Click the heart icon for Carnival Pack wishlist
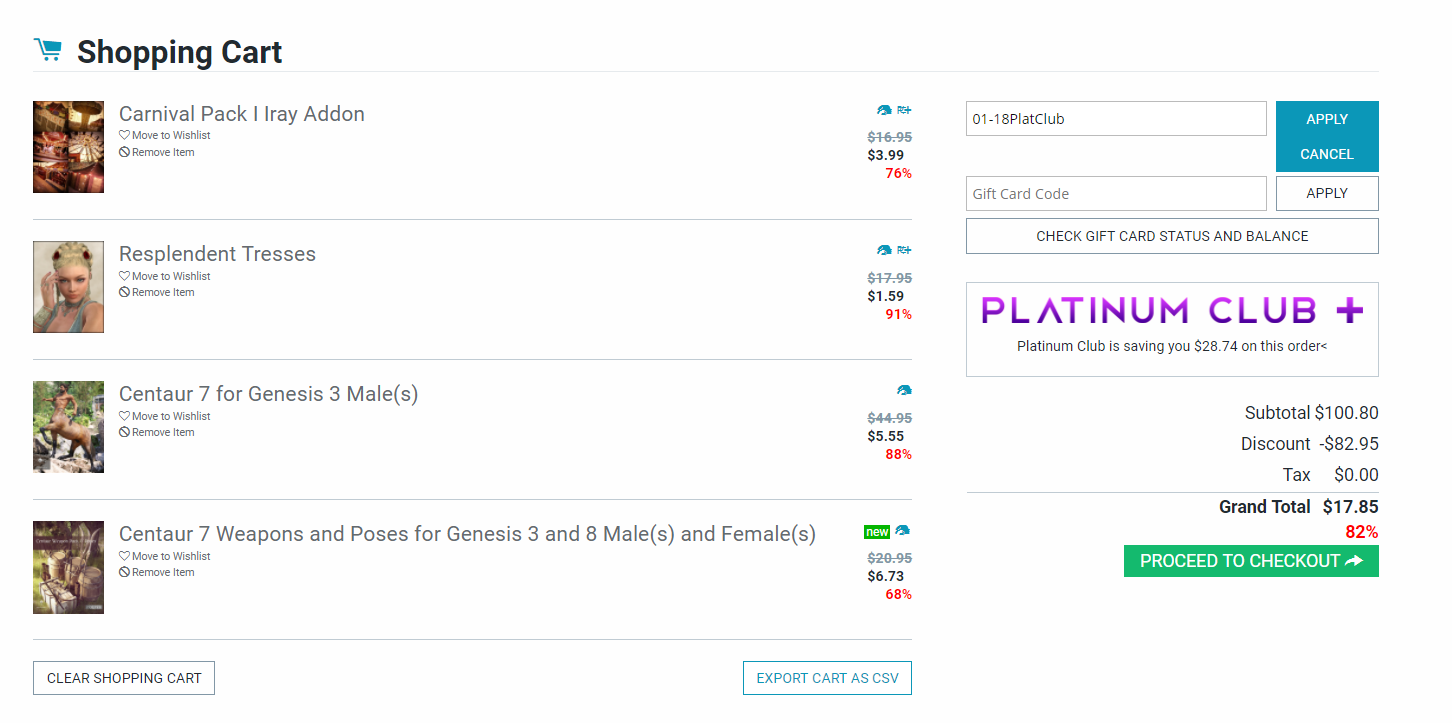The height and width of the screenshot is (723, 1452). 125,135
